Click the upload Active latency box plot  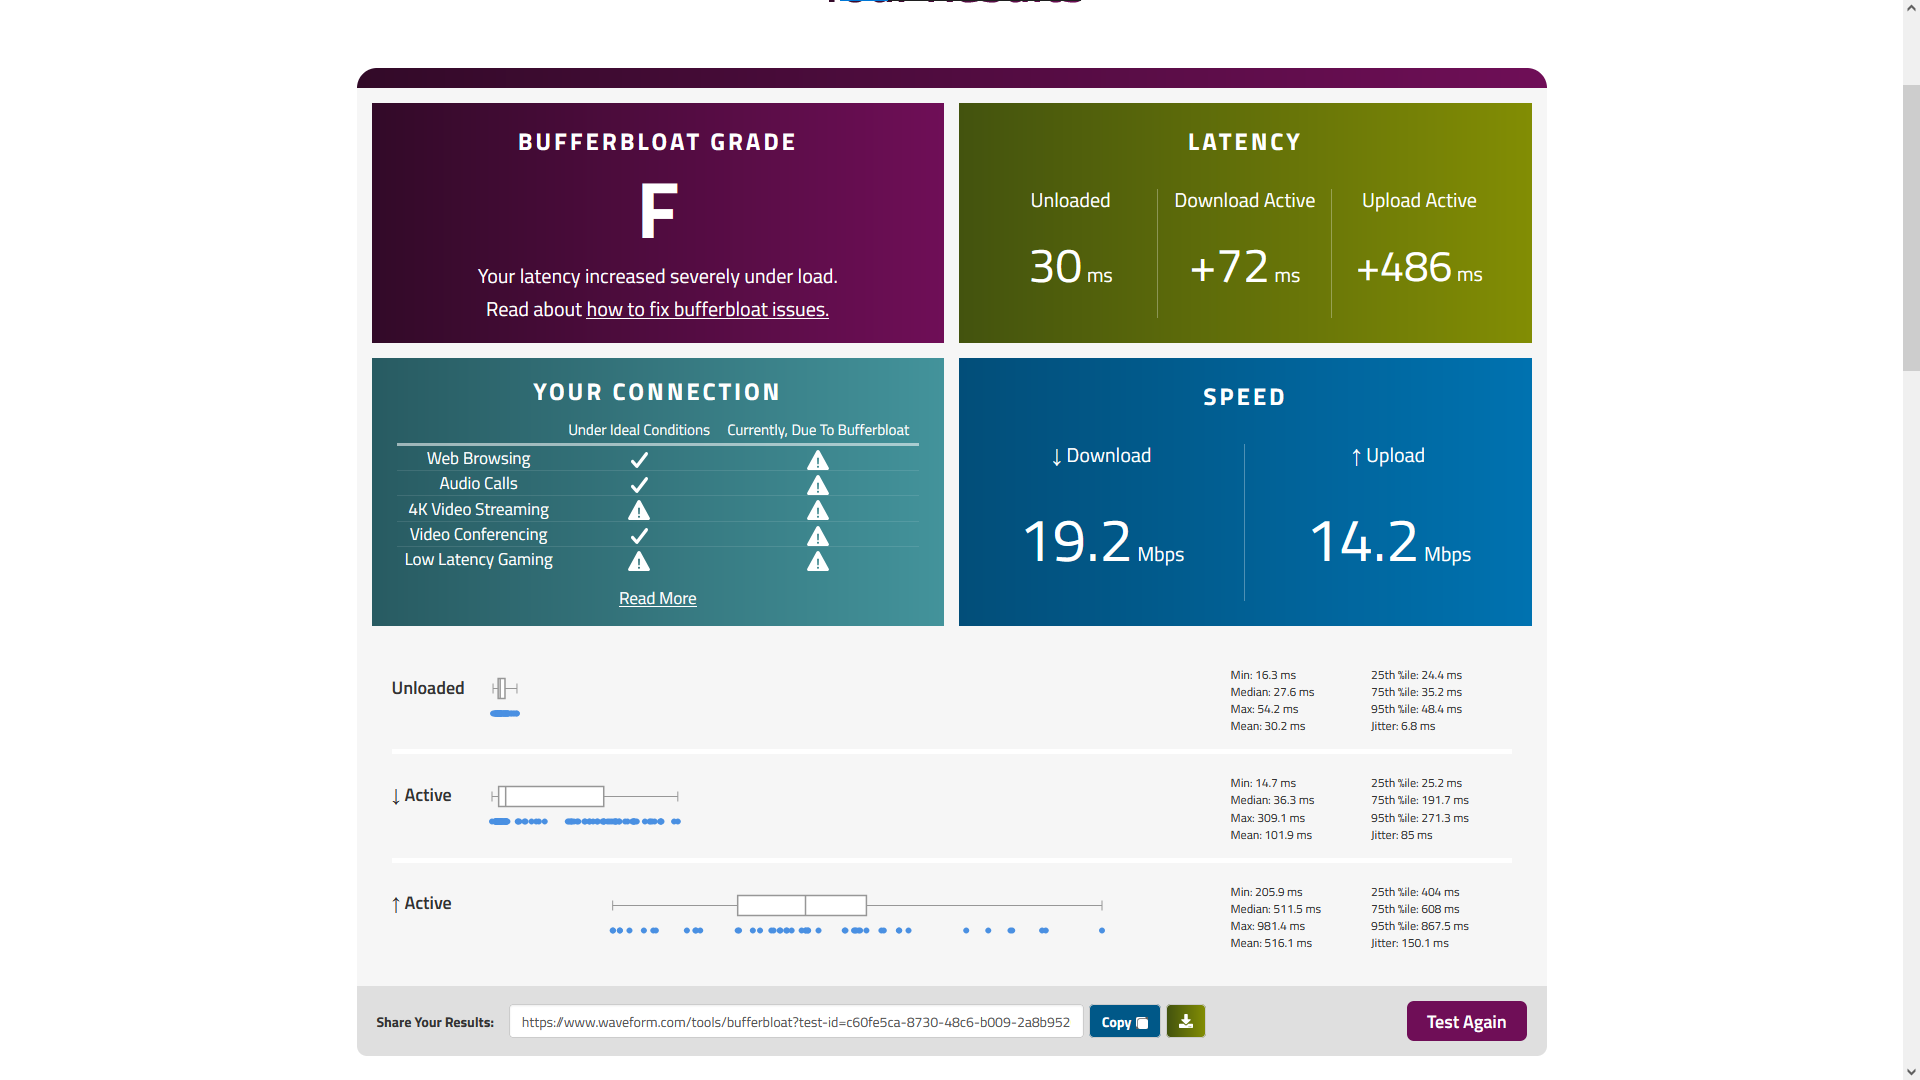(857, 905)
